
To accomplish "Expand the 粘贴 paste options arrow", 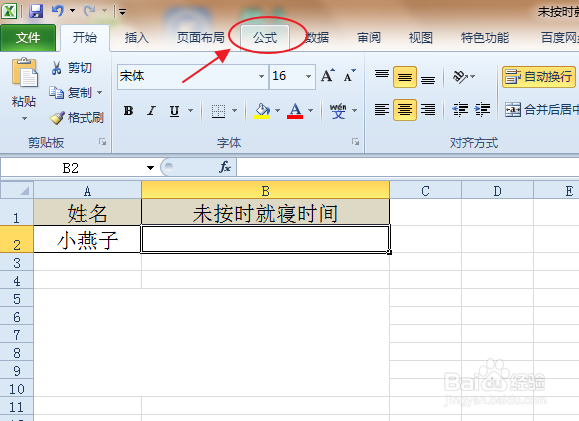I will [x=24, y=119].
